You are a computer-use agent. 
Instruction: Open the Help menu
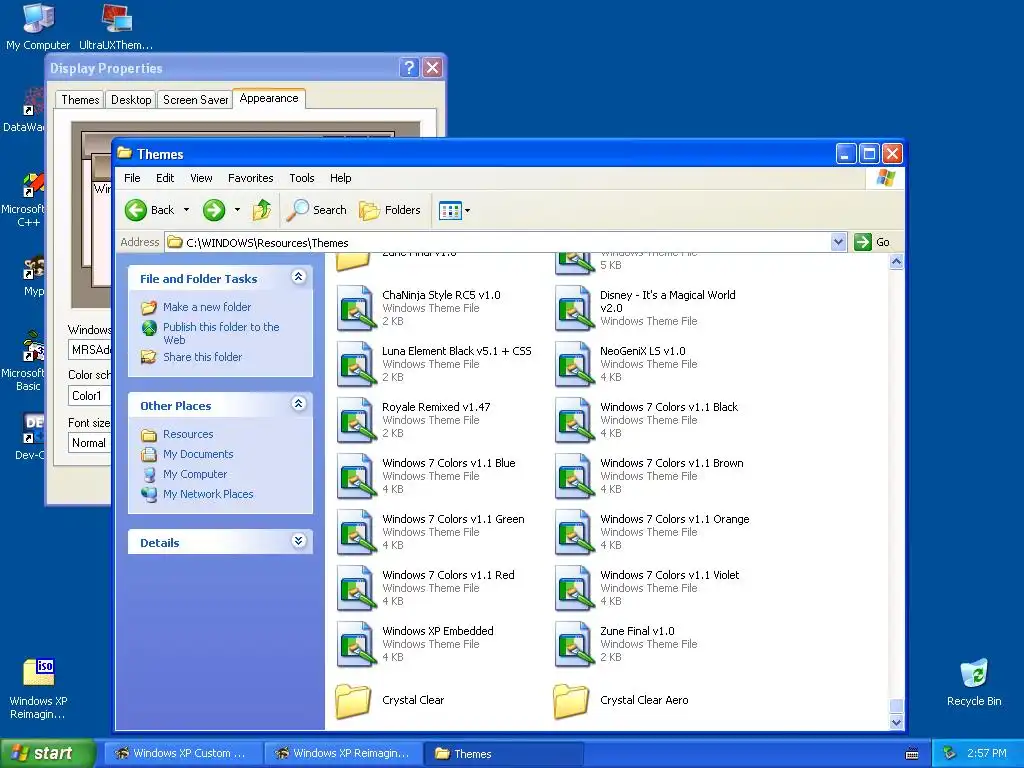point(340,178)
